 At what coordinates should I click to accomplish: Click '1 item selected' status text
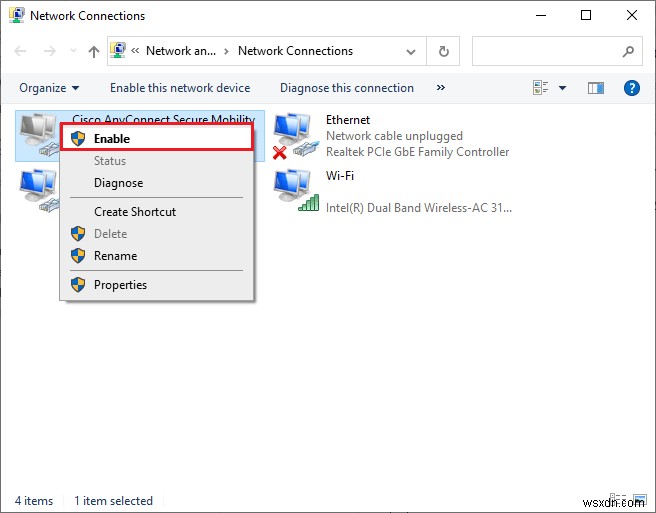point(113,500)
